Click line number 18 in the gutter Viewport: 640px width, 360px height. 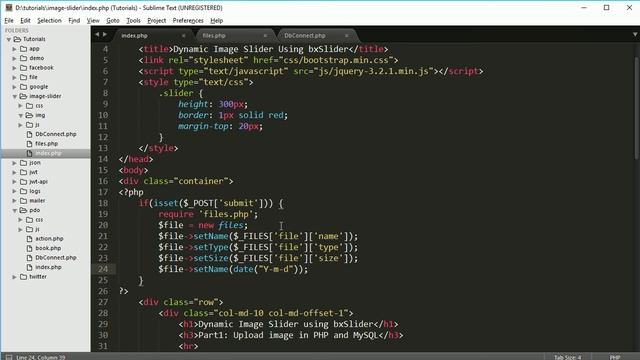(103, 203)
